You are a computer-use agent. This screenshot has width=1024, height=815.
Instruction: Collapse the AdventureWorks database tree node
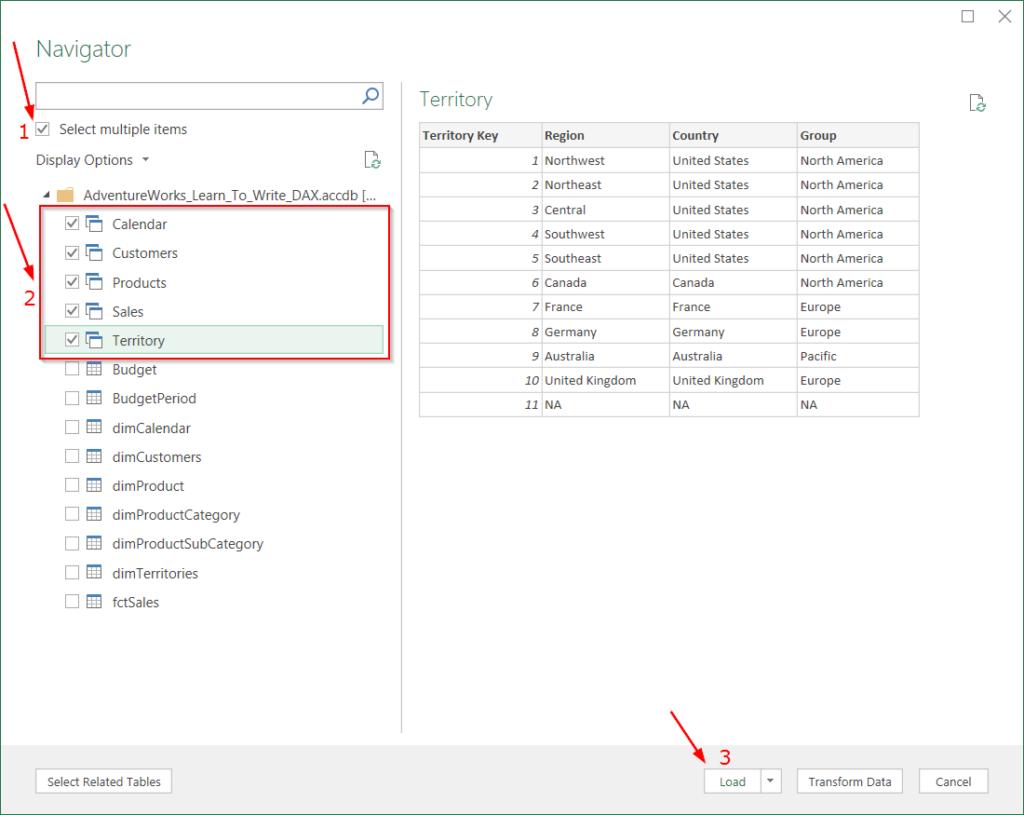[45, 195]
